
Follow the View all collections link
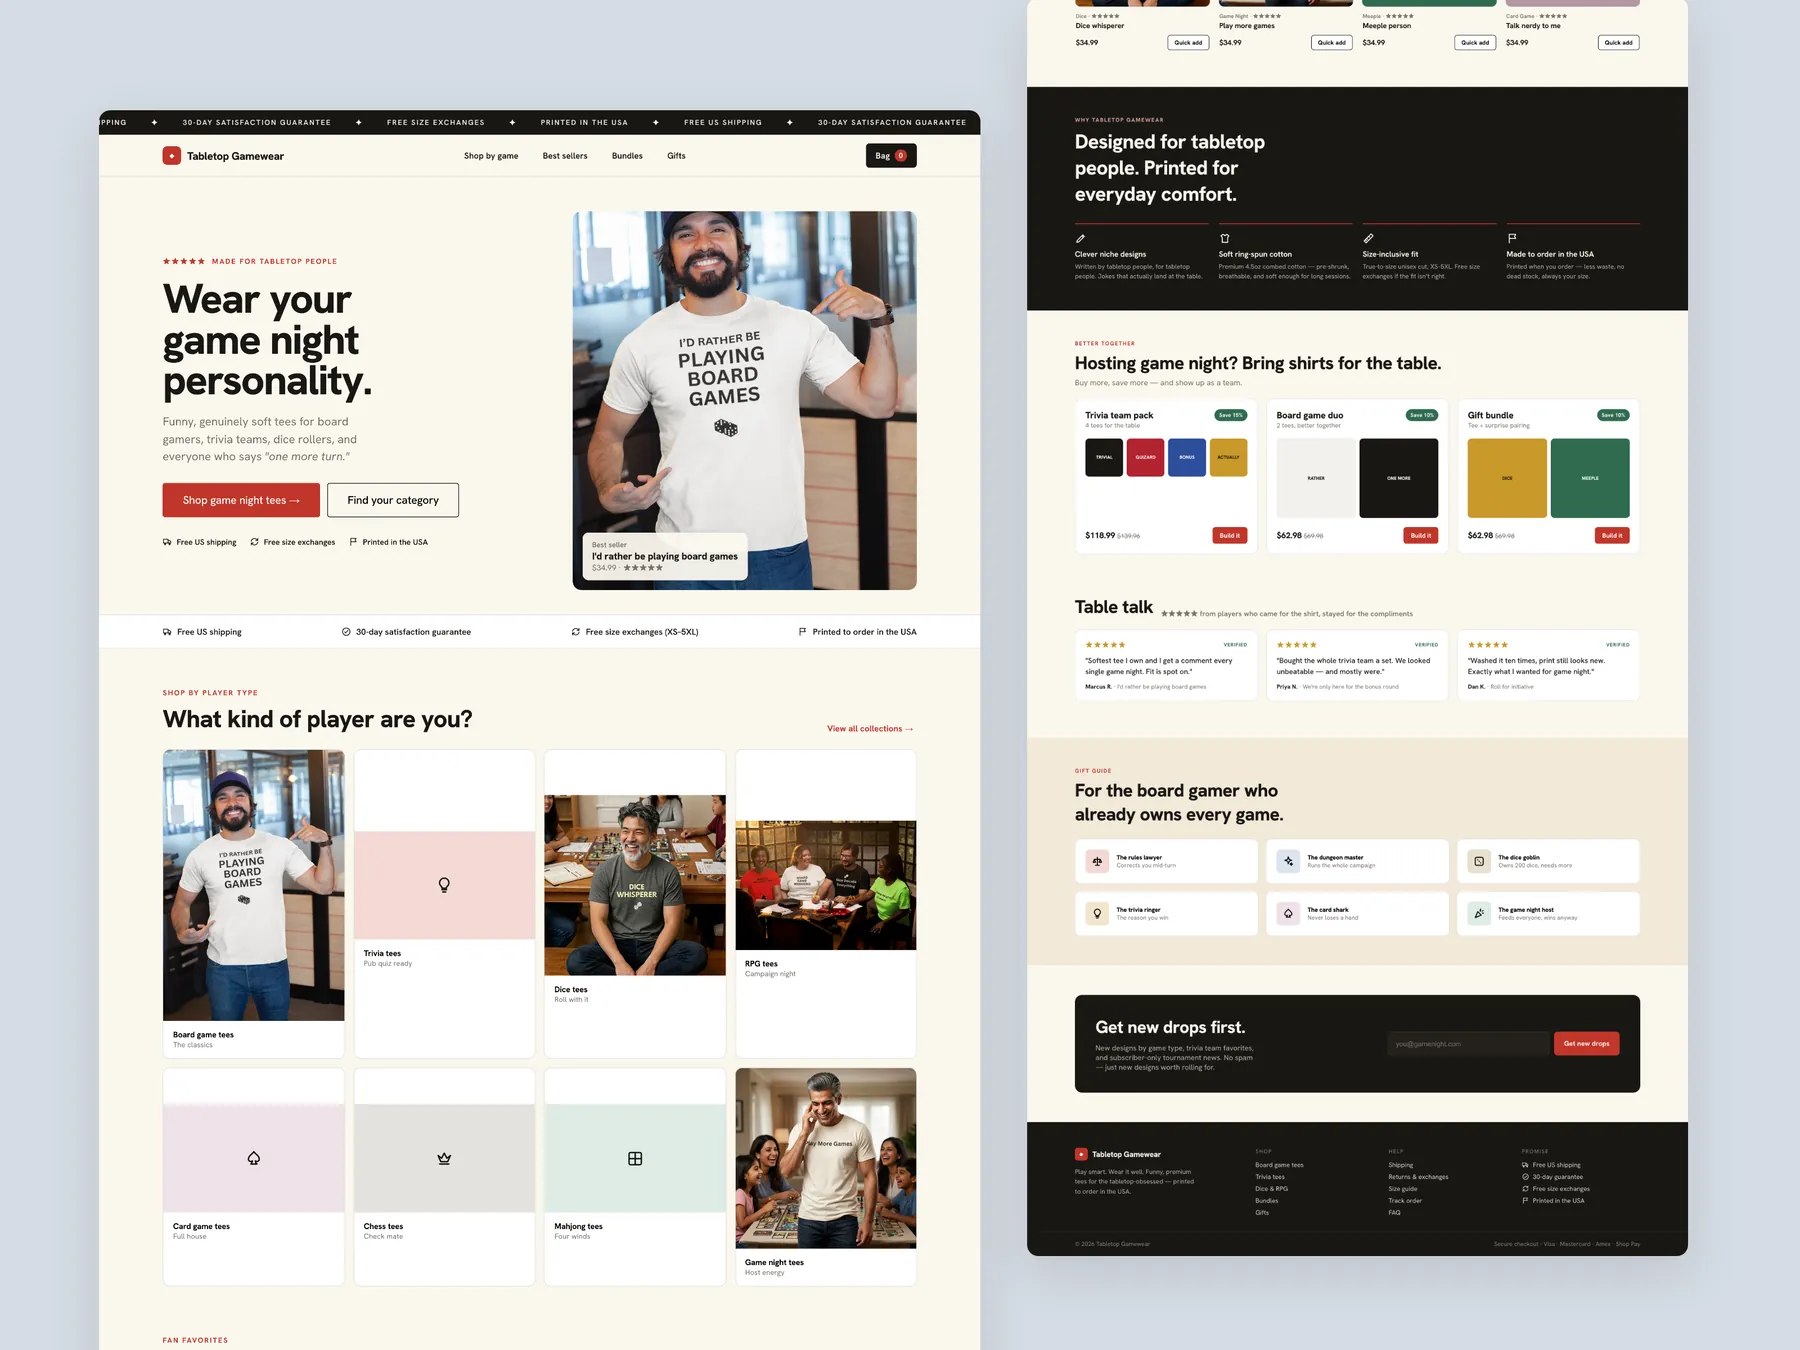coord(870,729)
